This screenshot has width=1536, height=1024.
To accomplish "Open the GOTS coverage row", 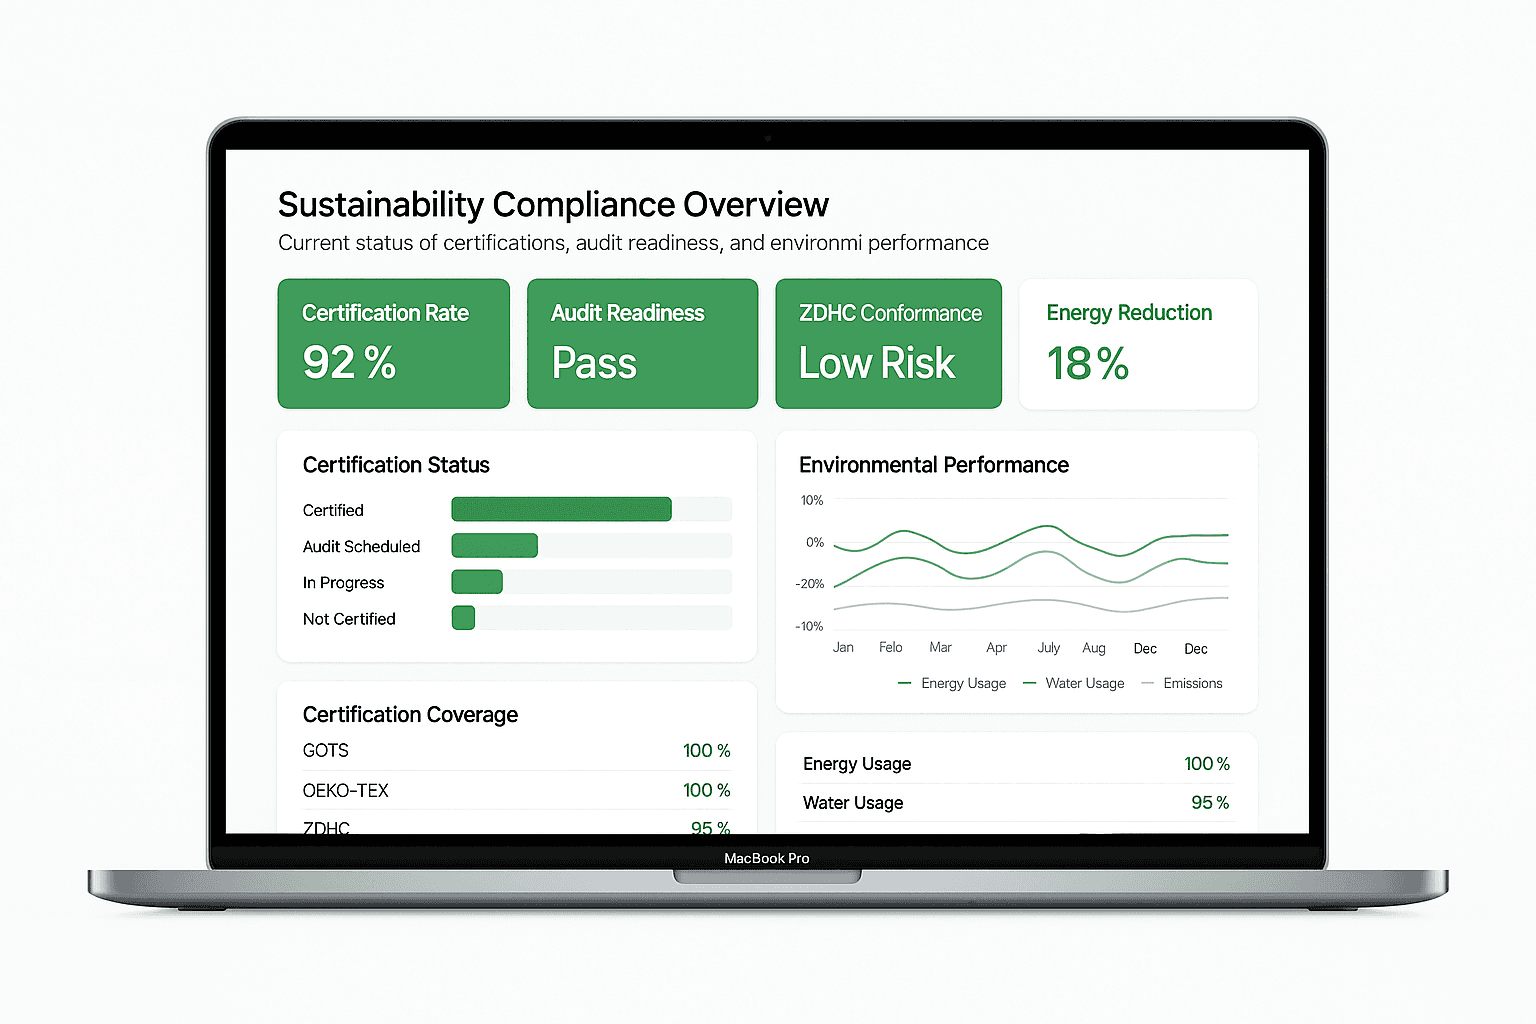I will click(x=516, y=750).
